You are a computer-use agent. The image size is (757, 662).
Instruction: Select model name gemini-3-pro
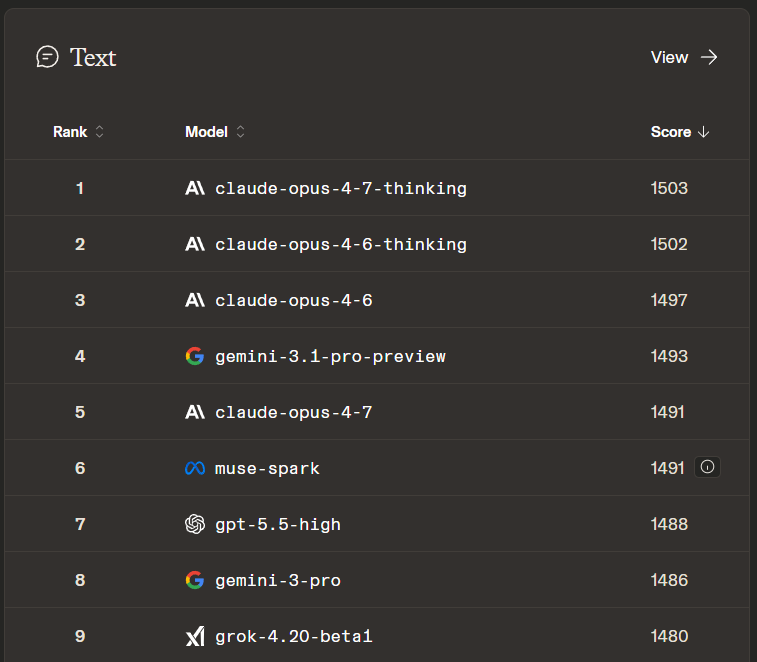click(x=278, y=580)
